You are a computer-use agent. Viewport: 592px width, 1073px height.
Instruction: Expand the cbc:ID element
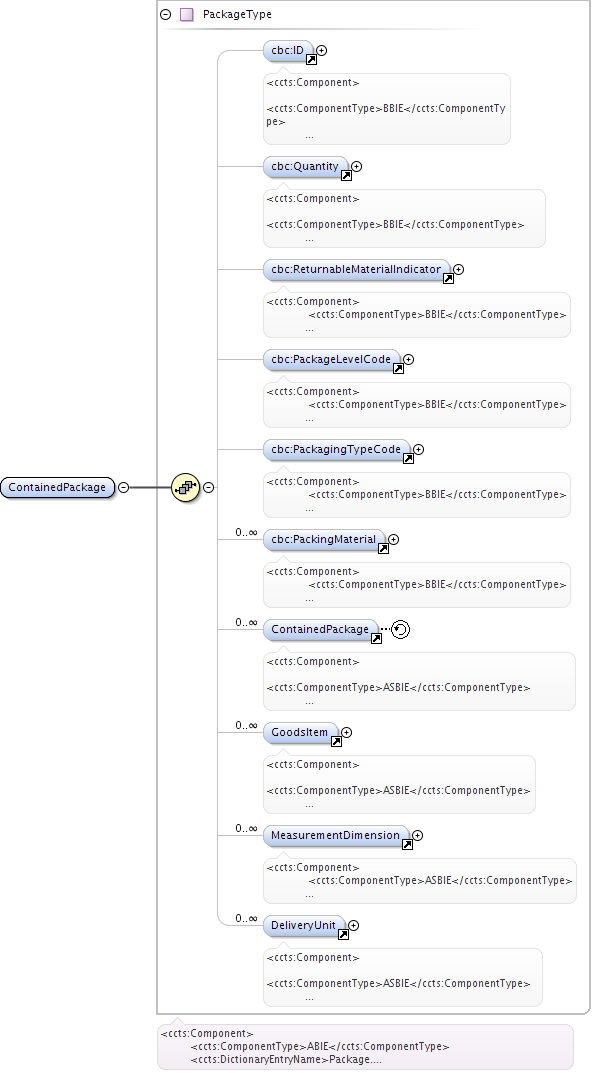click(x=322, y=50)
